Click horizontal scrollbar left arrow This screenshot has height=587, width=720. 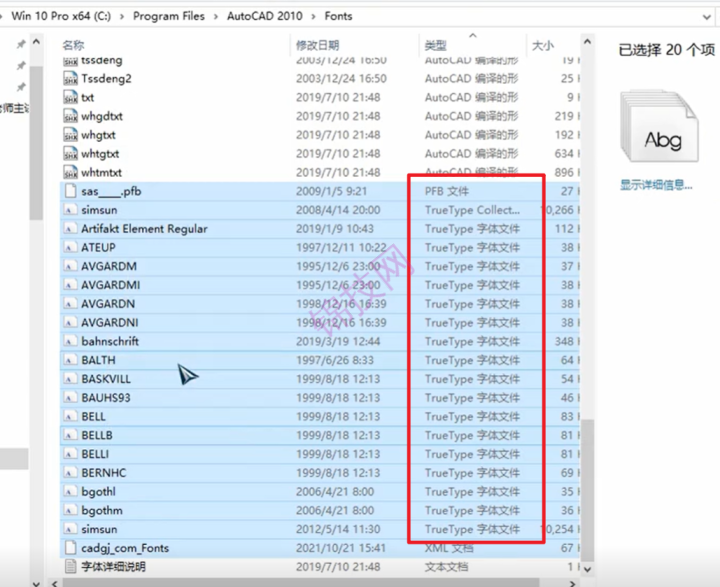55,583
